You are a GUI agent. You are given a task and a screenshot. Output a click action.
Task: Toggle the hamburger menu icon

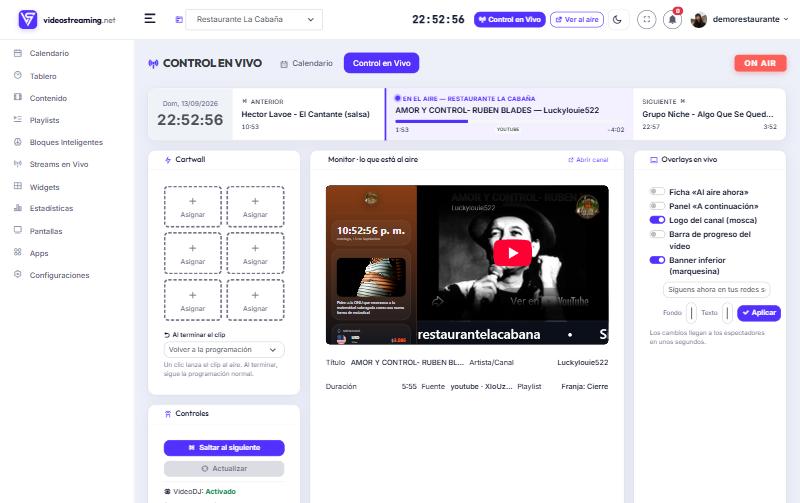click(x=149, y=19)
